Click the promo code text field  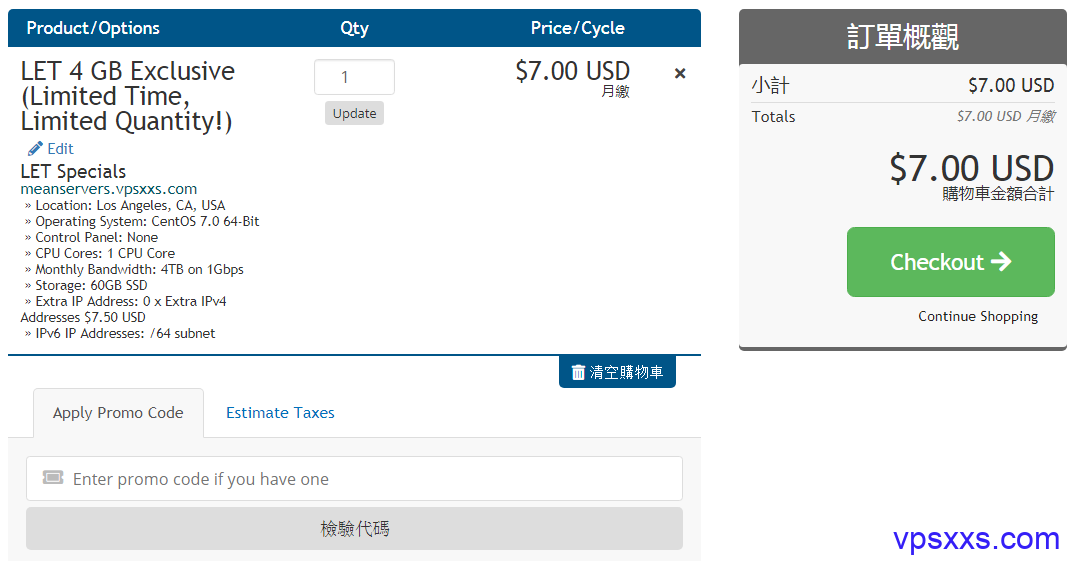click(355, 479)
